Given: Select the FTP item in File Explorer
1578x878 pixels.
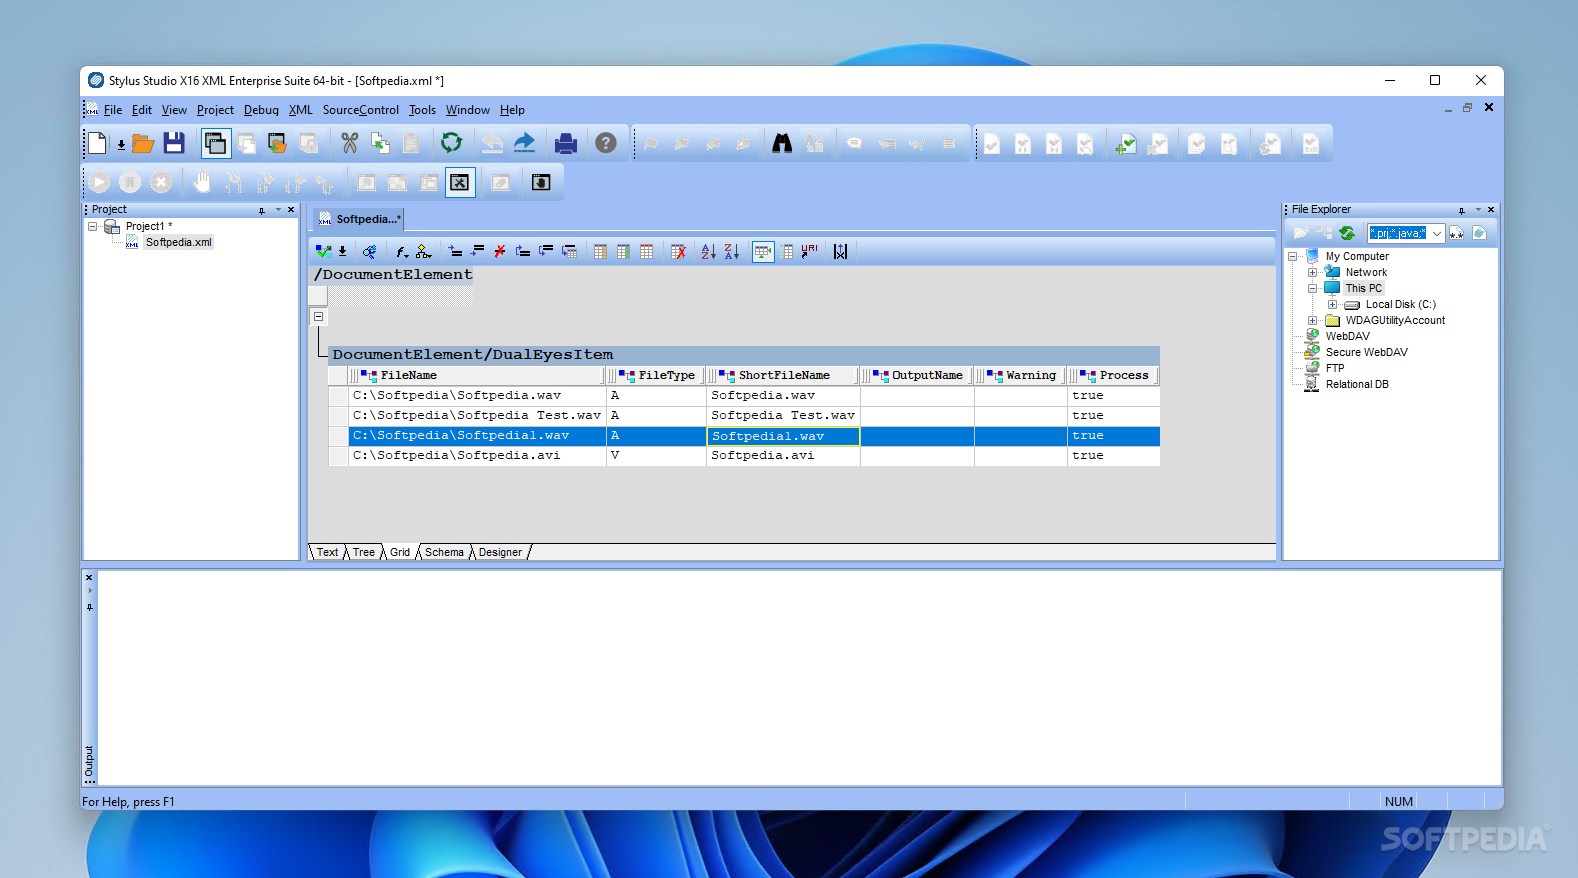Looking at the screenshot, I should pyautogui.click(x=1335, y=368).
